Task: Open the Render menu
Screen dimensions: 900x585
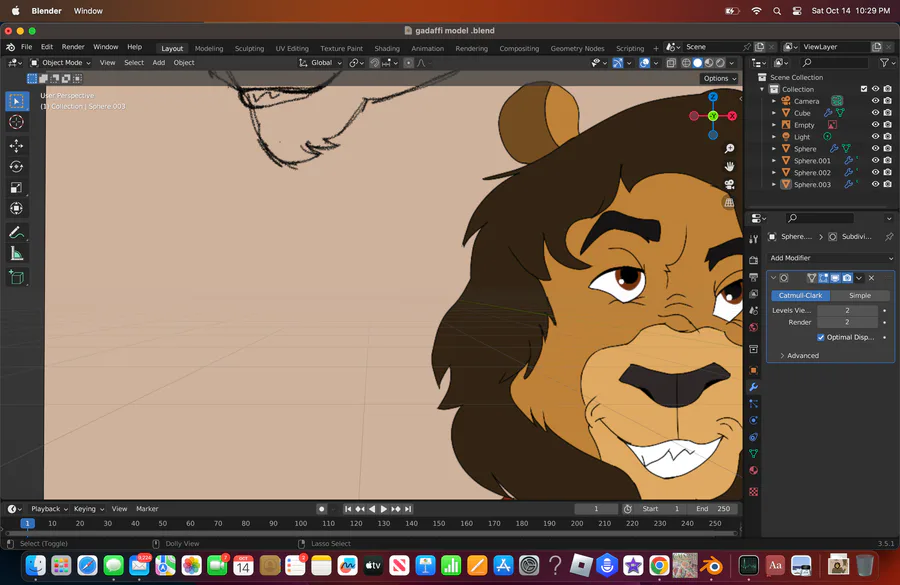Action: click(x=73, y=47)
